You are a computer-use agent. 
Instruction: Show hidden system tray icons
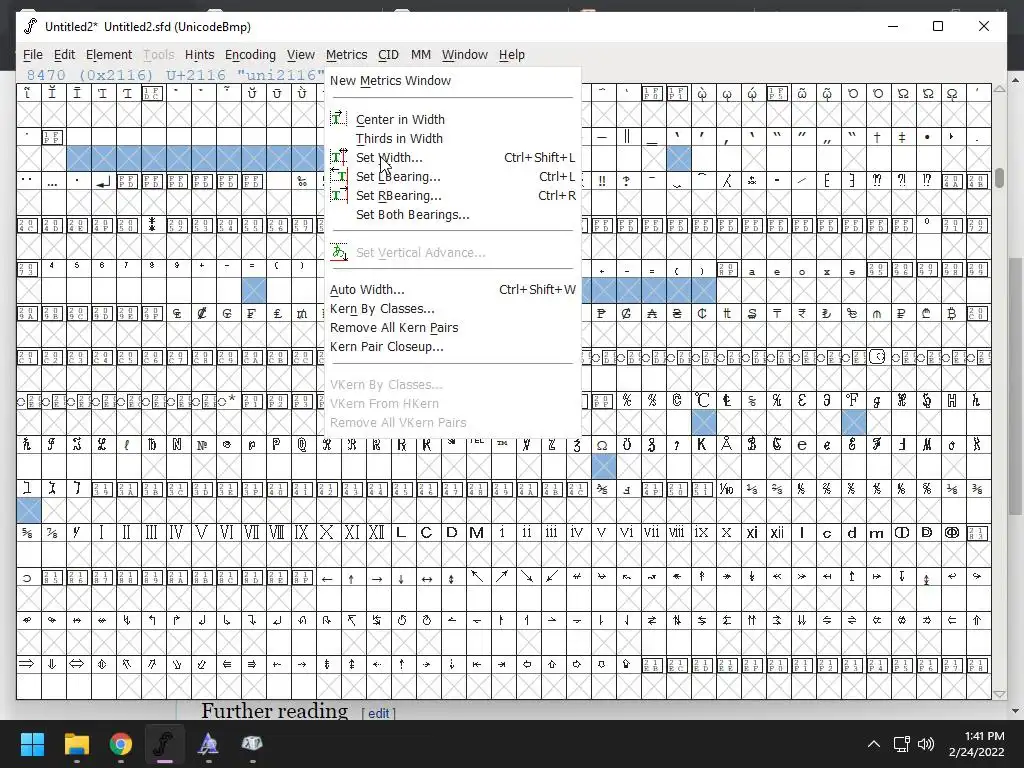(x=873, y=744)
